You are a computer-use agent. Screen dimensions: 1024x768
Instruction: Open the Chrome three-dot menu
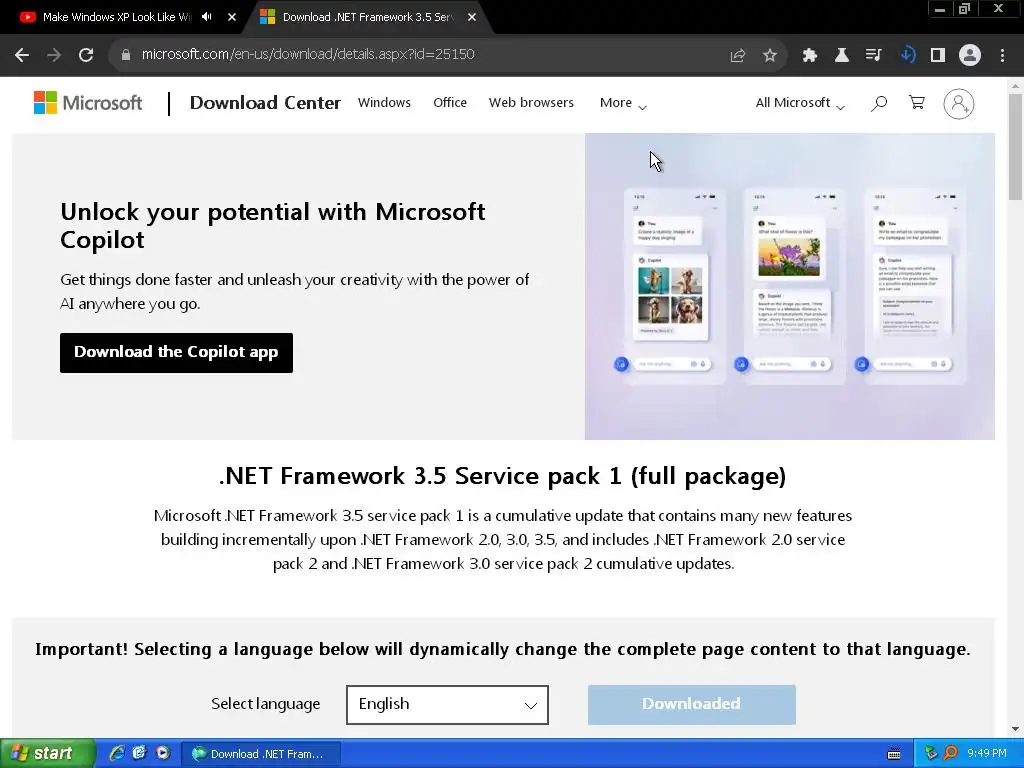click(x=1002, y=55)
